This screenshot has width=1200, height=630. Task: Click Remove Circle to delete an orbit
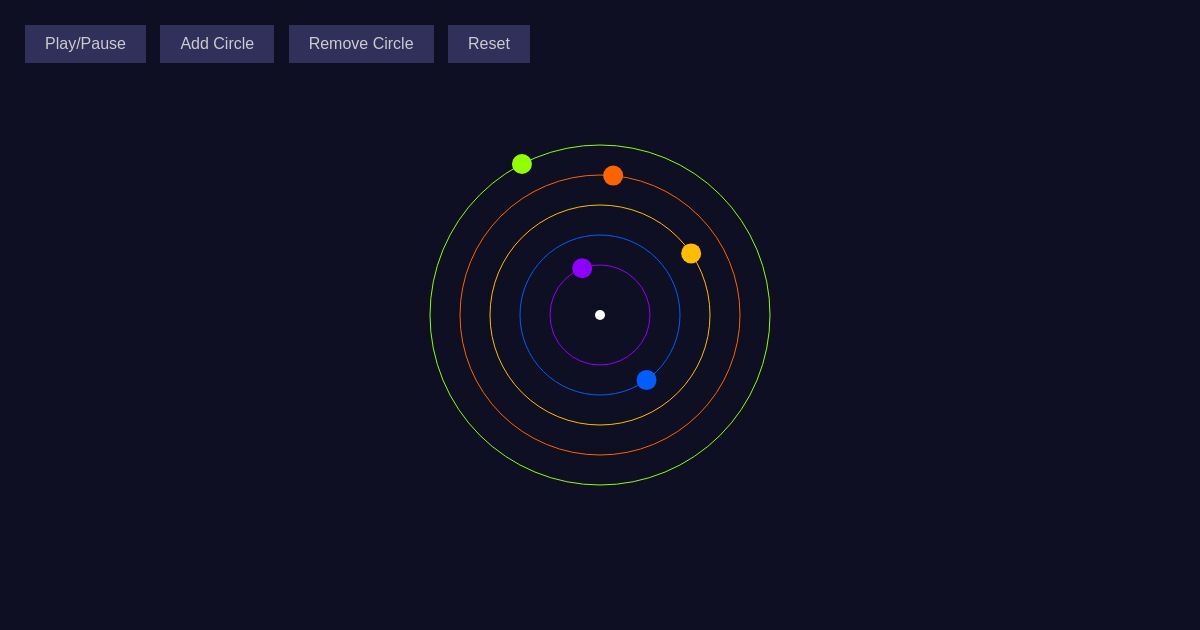(x=361, y=43)
